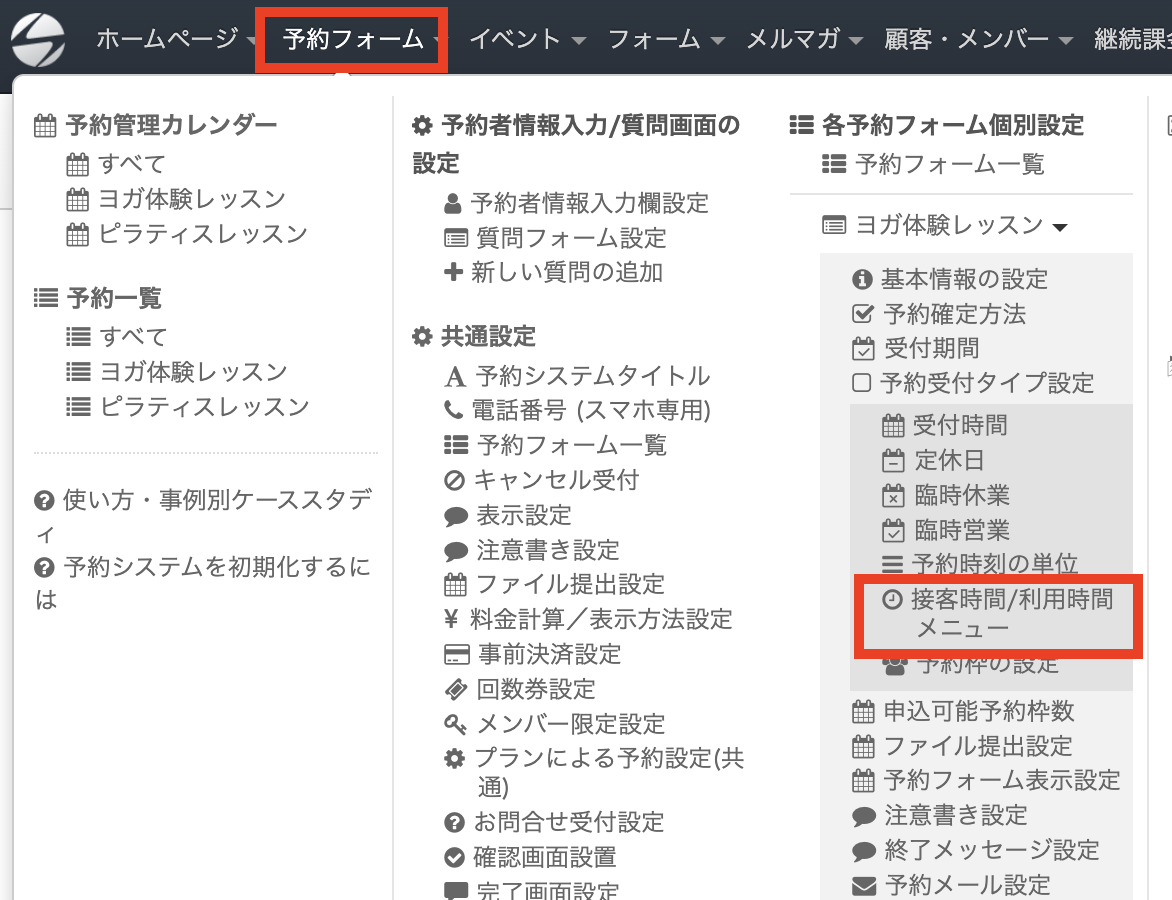Click the ban icon next to キャンセル受付

(455, 481)
